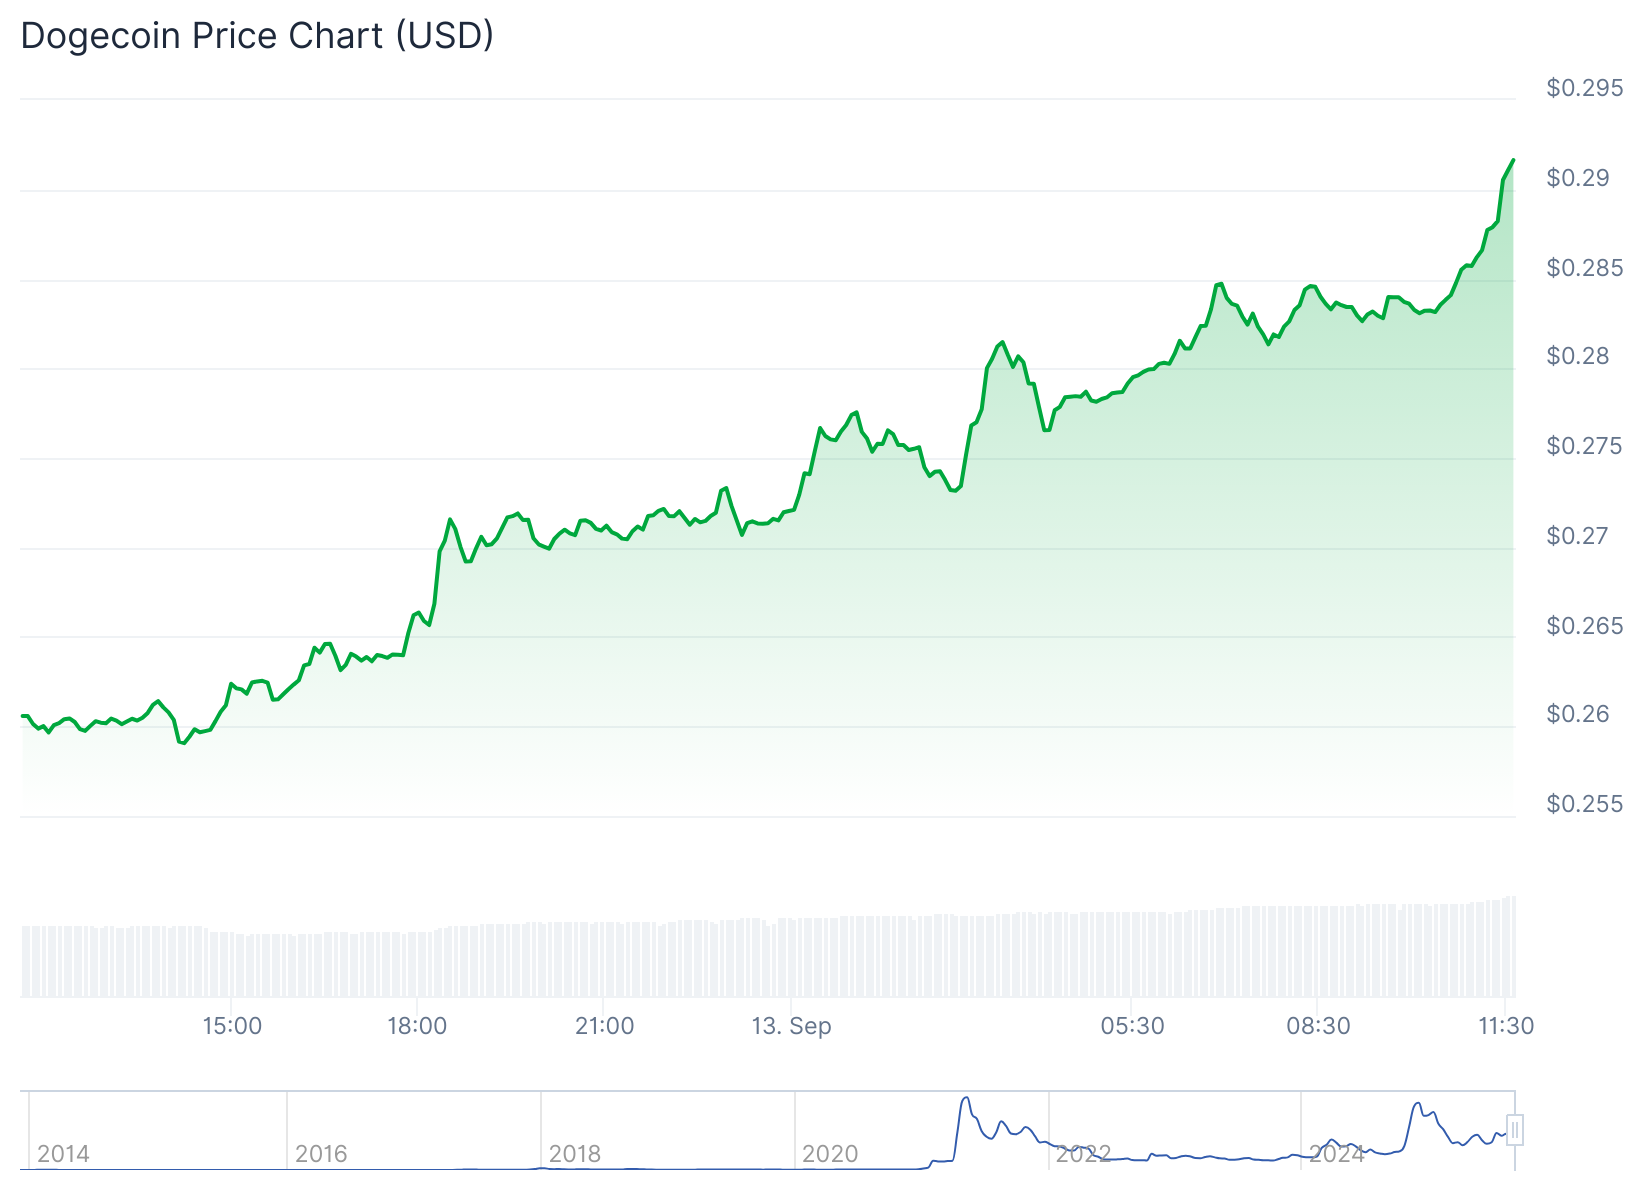Click the $0.255 price axis label

click(x=1584, y=804)
